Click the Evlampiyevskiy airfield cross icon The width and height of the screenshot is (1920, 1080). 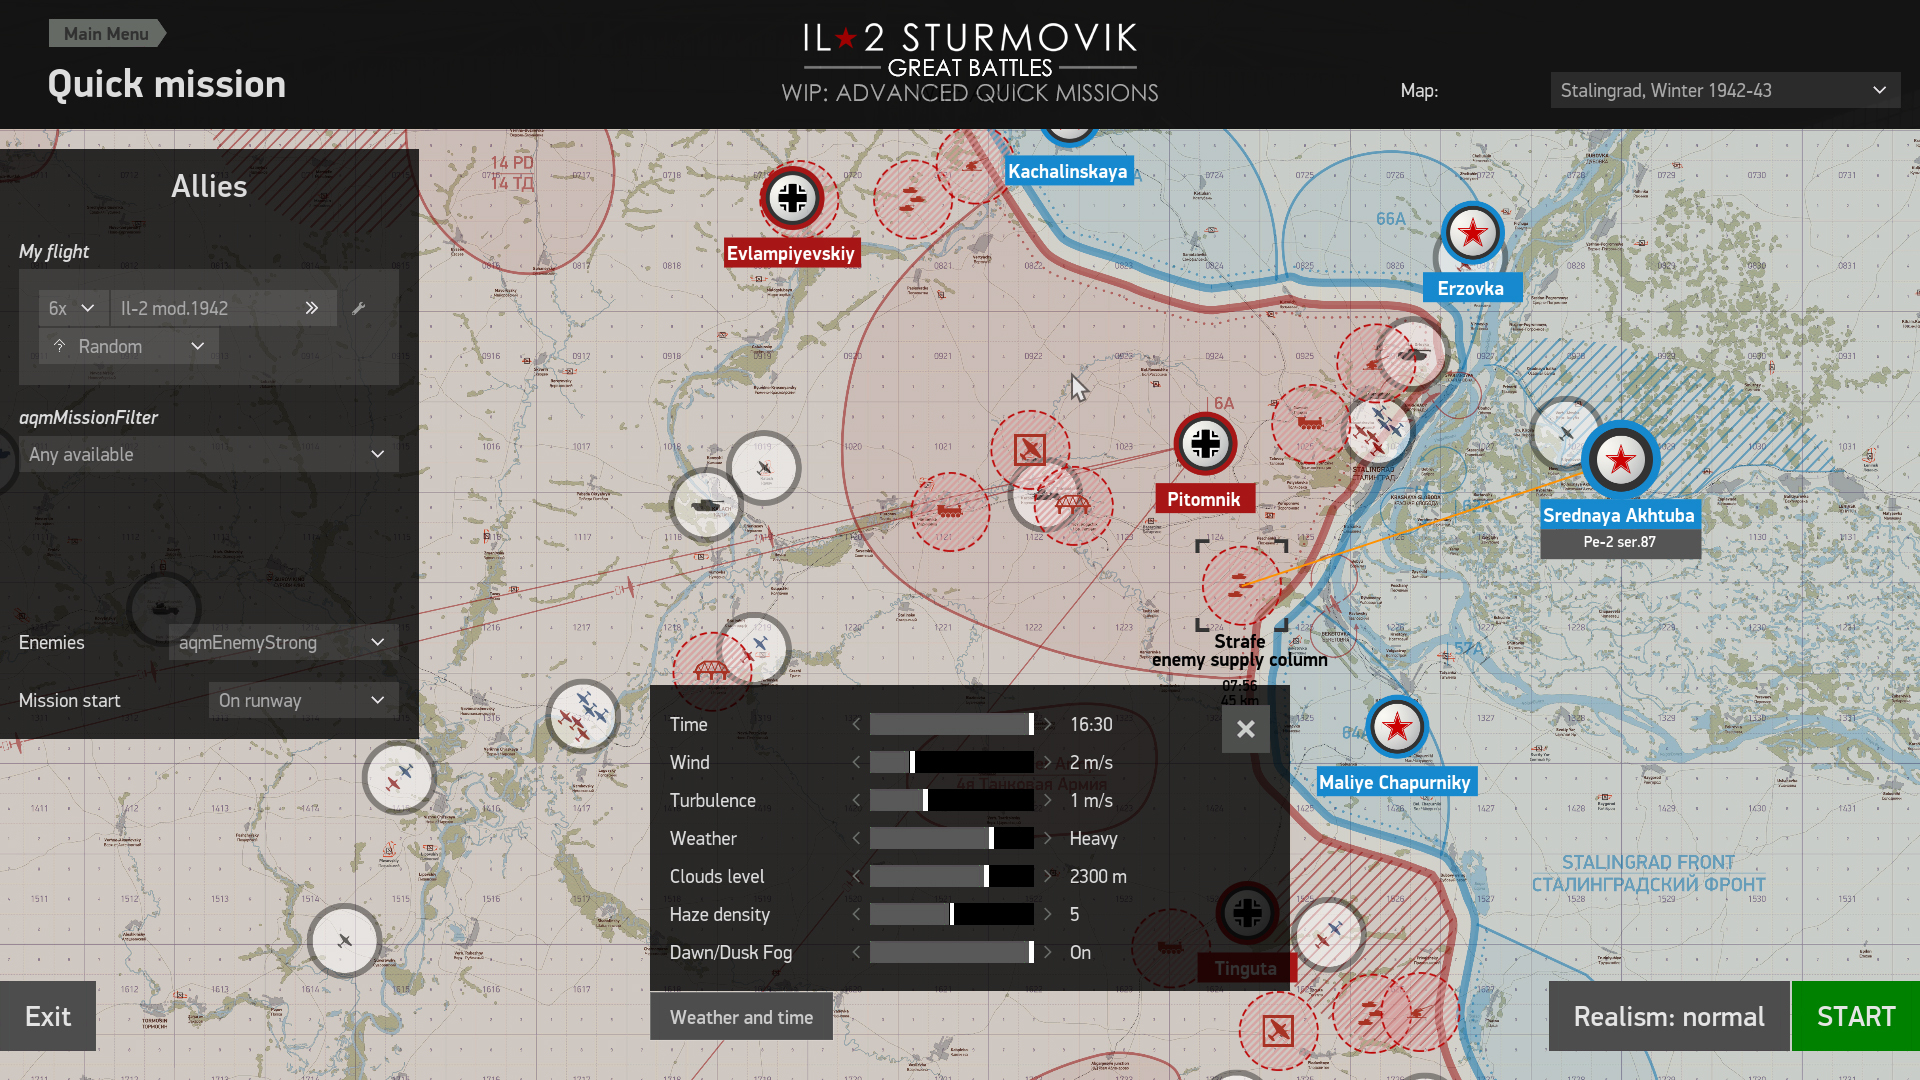coord(792,198)
